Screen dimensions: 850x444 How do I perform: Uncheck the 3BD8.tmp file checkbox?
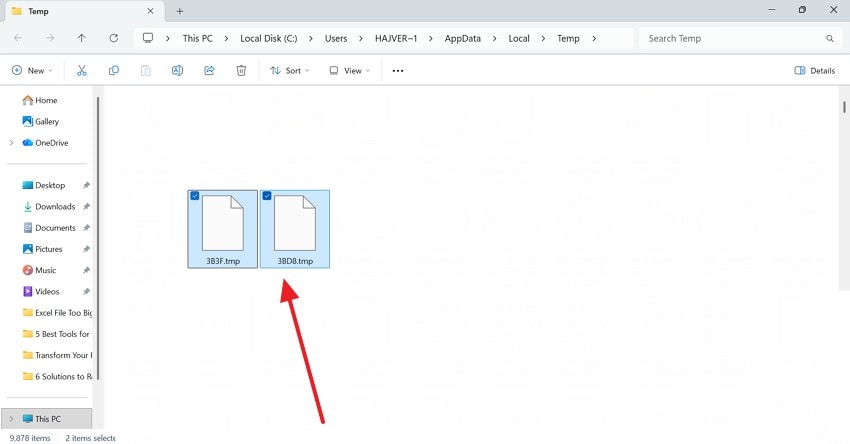click(x=267, y=196)
